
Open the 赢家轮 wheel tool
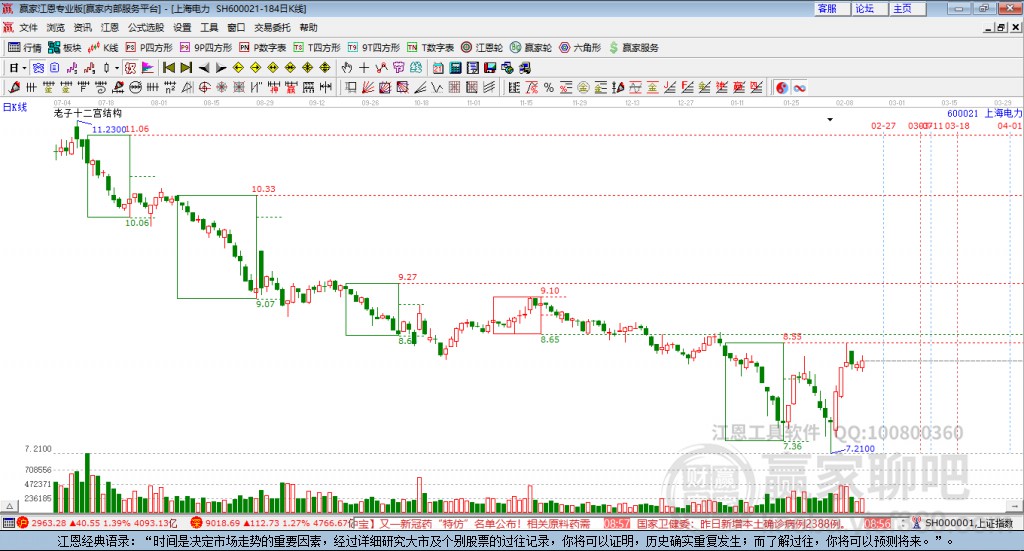tap(531, 48)
